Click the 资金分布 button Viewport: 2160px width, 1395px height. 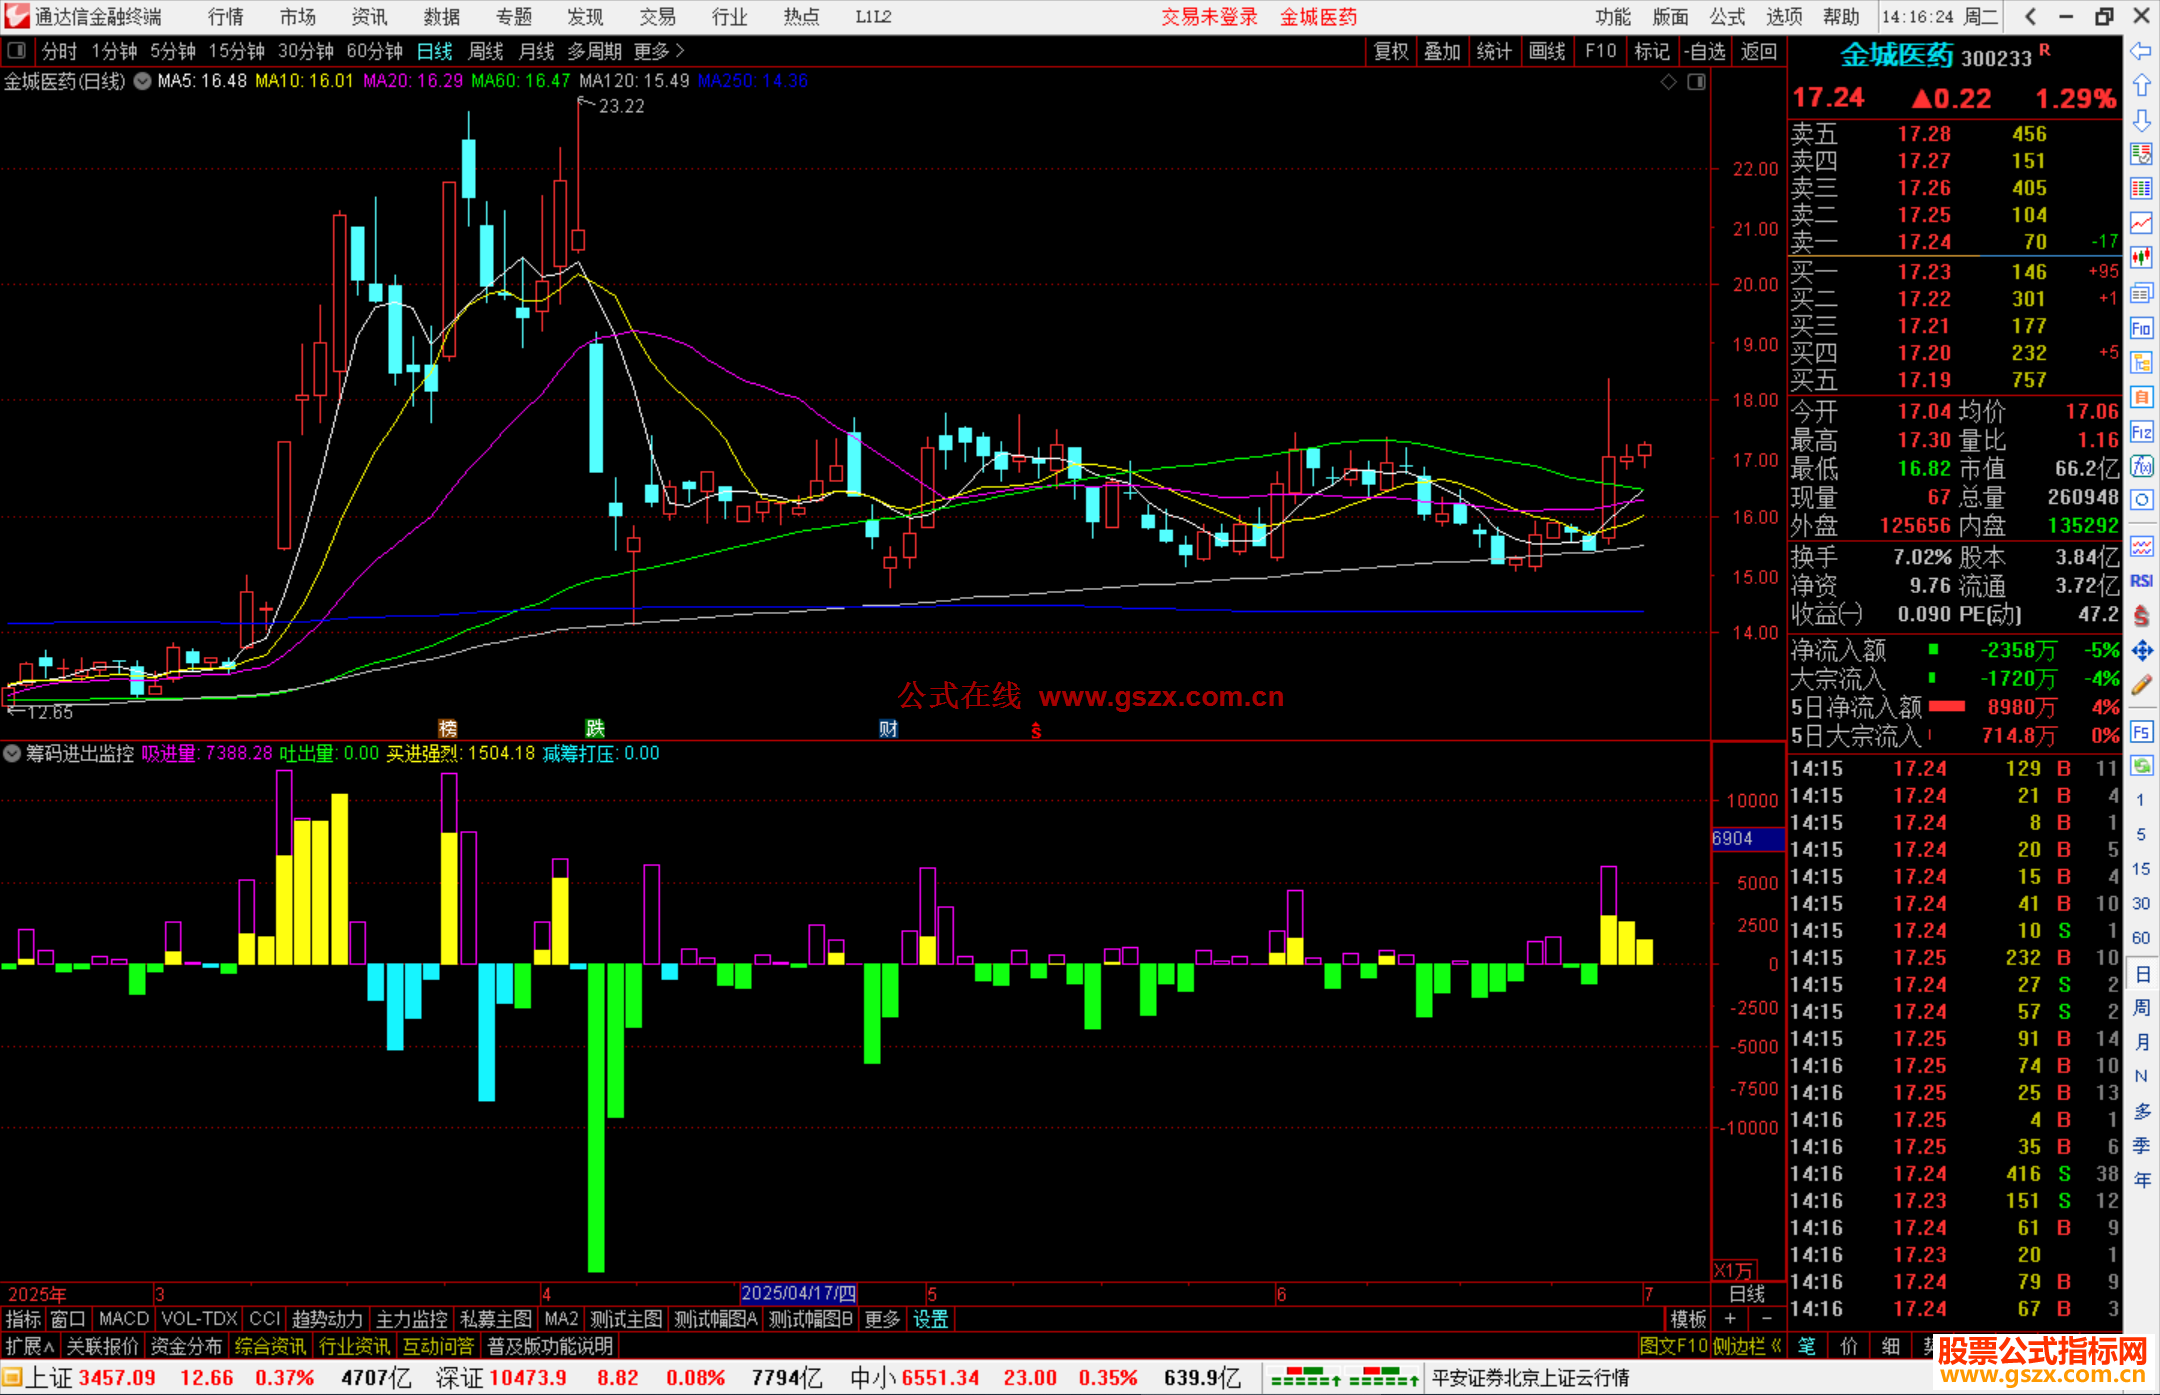coord(186,1346)
